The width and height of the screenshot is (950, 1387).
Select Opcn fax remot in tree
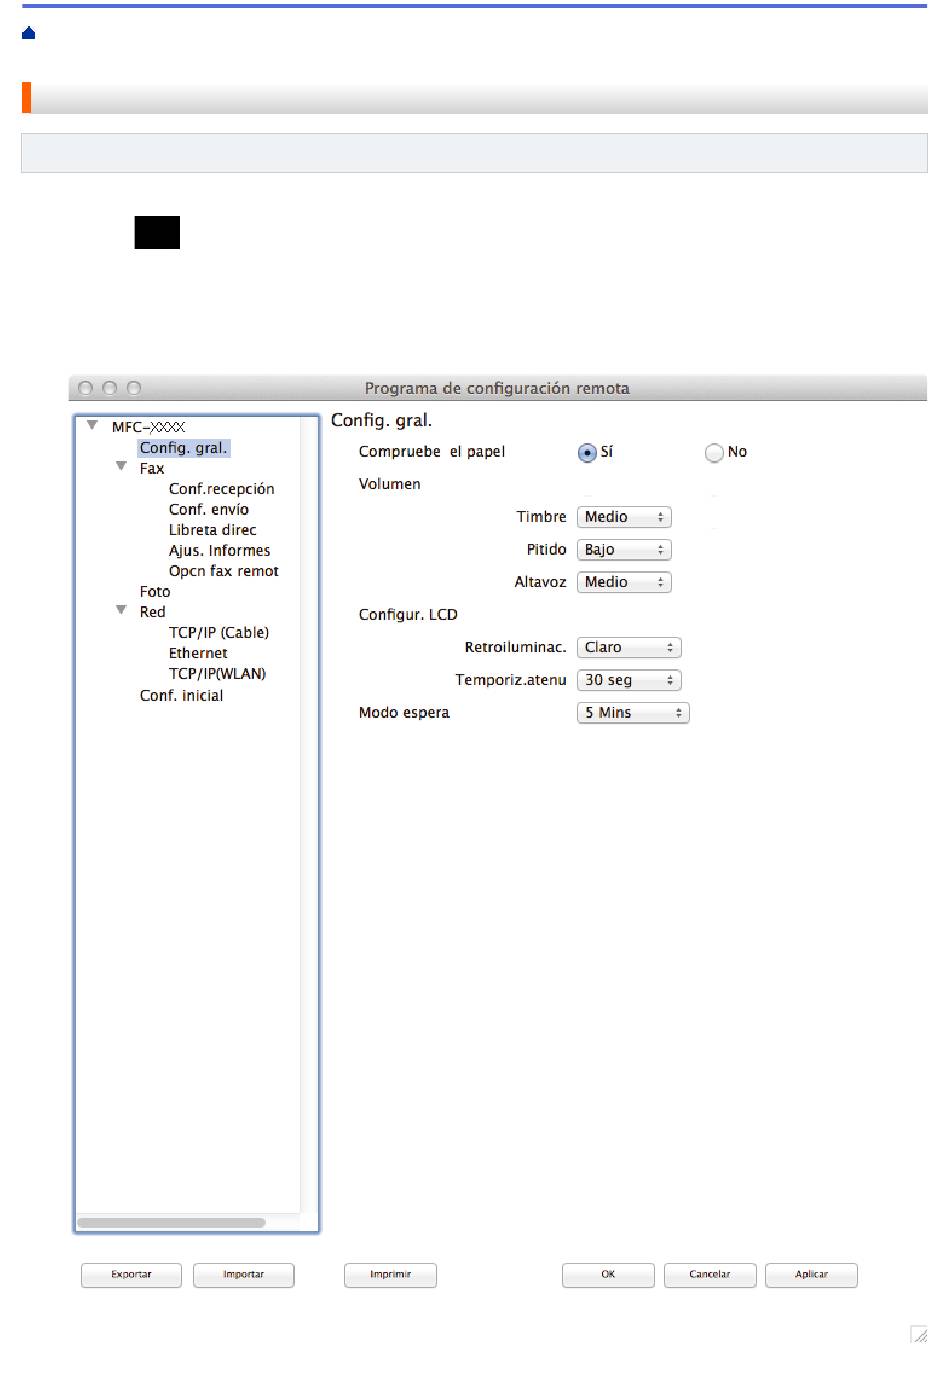click(224, 571)
